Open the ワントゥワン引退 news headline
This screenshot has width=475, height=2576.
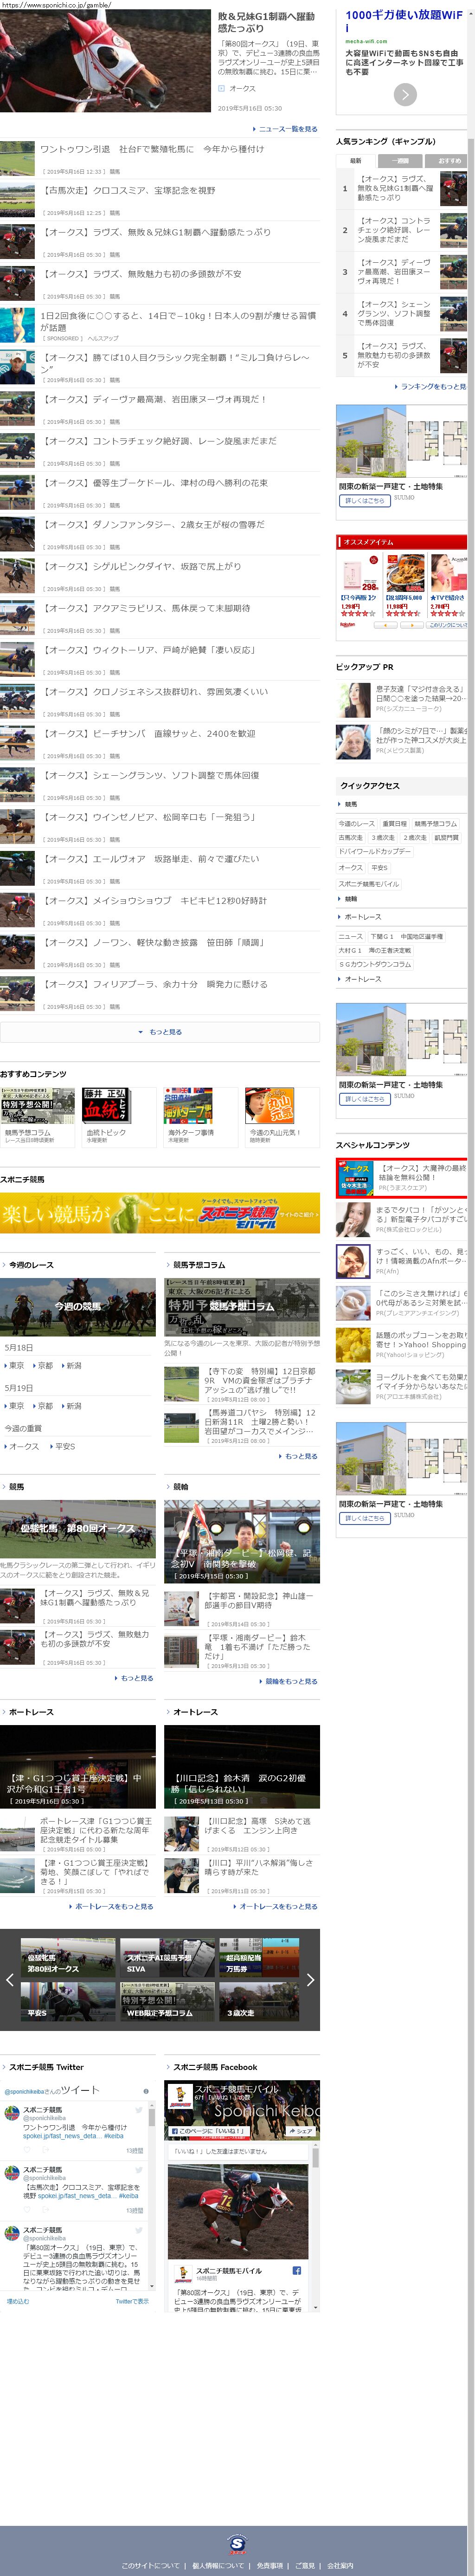click(152, 149)
